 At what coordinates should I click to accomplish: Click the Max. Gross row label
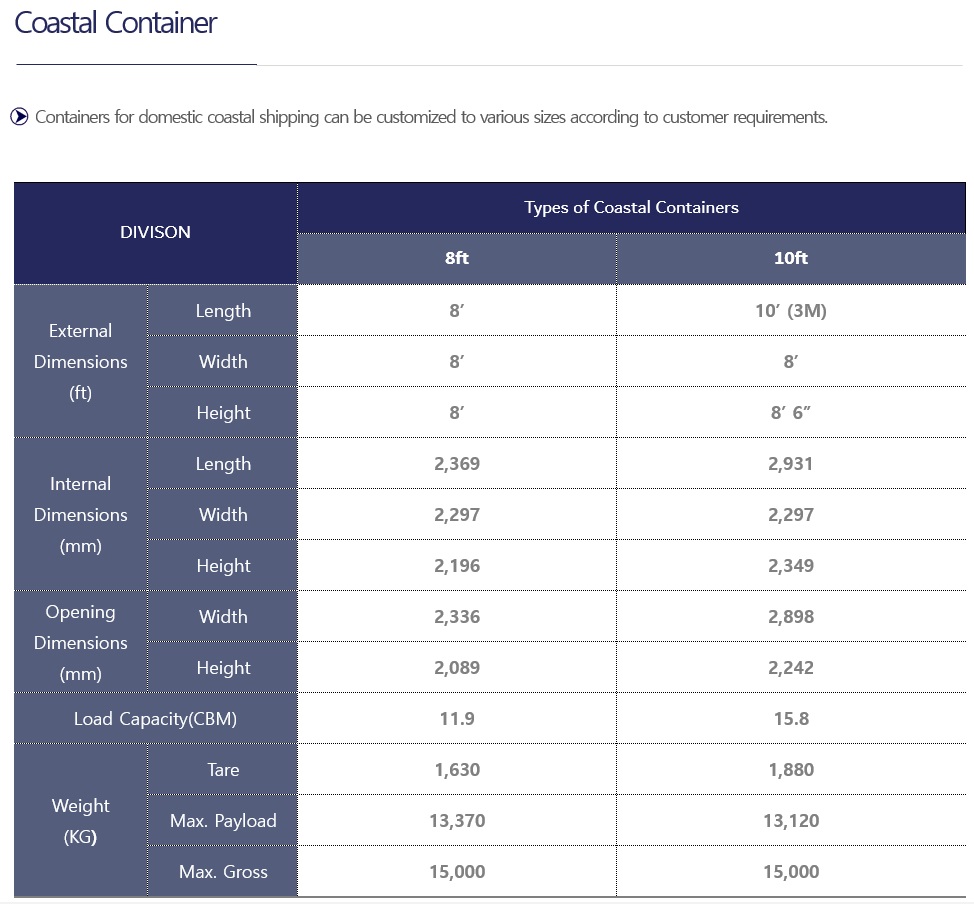(x=223, y=872)
